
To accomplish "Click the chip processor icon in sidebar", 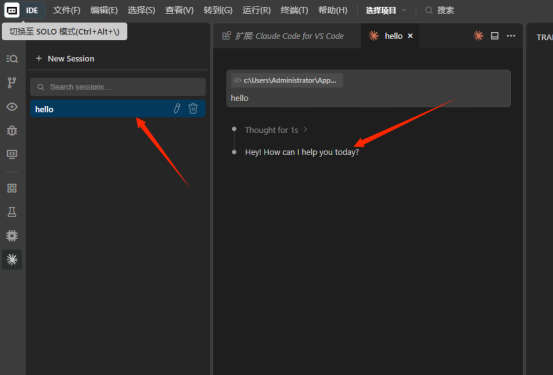I will pyautogui.click(x=12, y=236).
